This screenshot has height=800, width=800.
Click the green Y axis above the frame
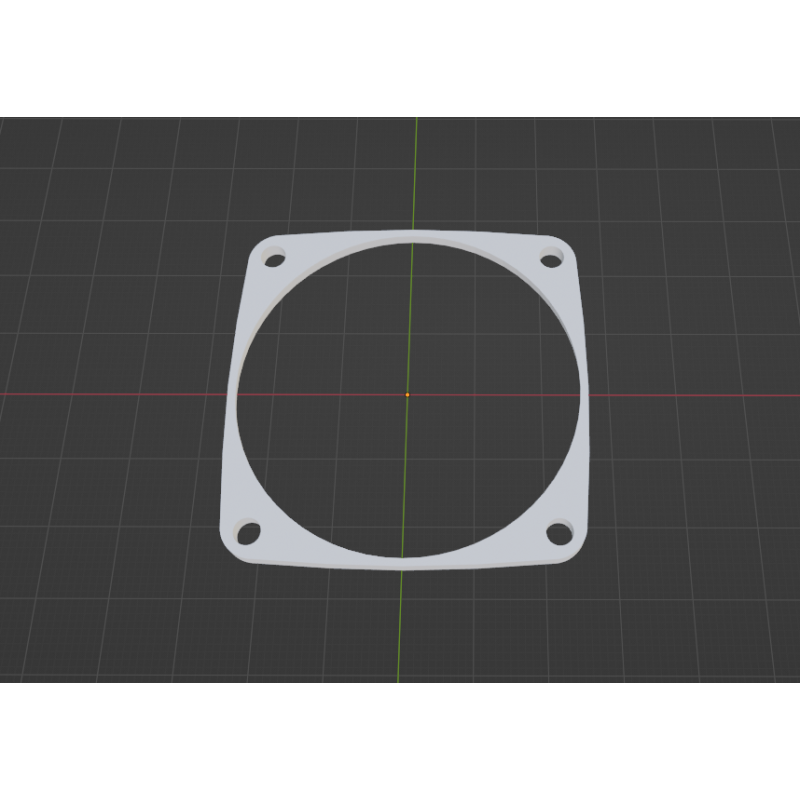pyautogui.click(x=413, y=170)
